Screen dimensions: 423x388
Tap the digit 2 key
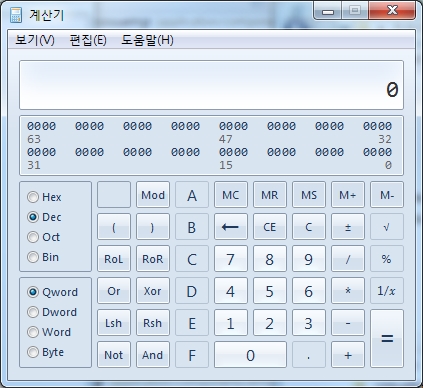270,323
